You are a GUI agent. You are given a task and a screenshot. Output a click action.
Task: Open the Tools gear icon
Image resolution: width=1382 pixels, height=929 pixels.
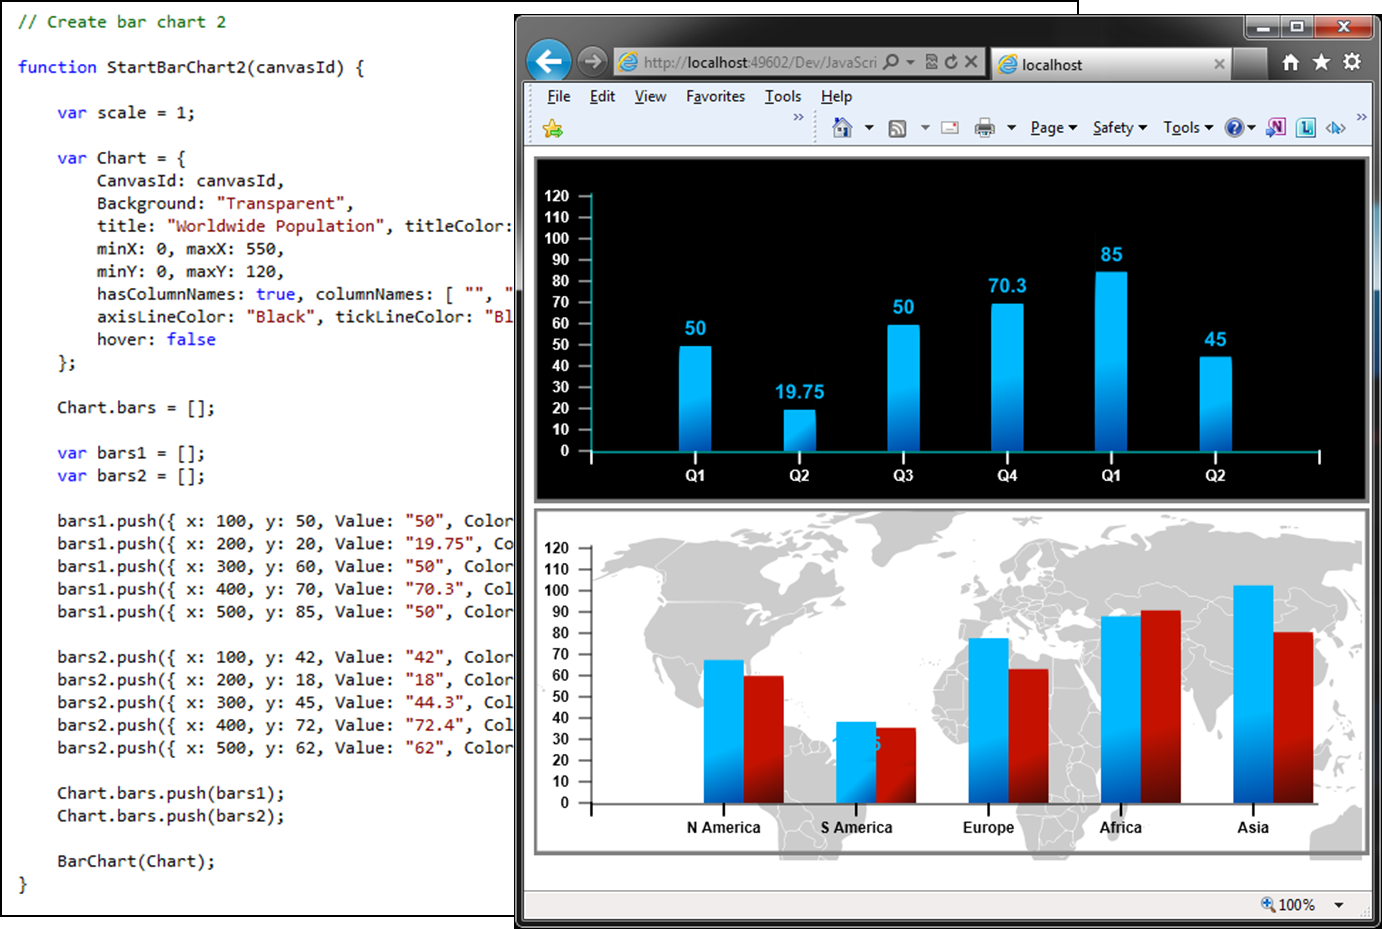[x=1349, y=62]
